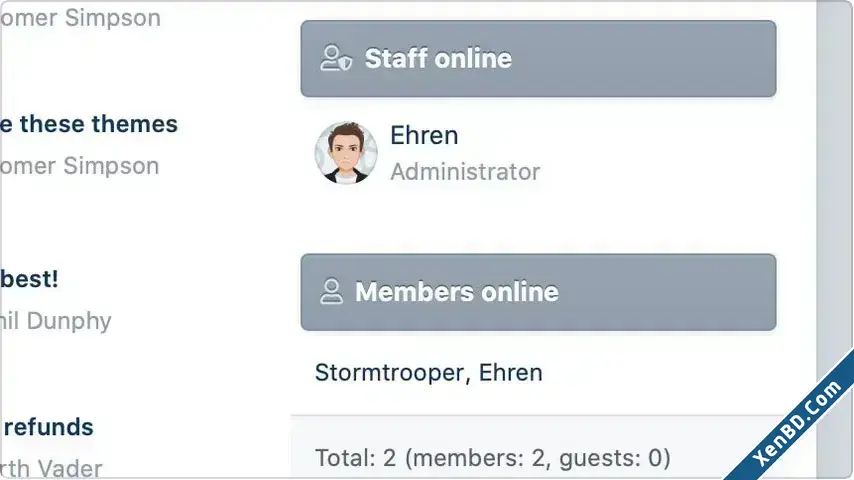Click the Total members and guests footer
This screenshot has width=854, height=480.
(492, 458)
